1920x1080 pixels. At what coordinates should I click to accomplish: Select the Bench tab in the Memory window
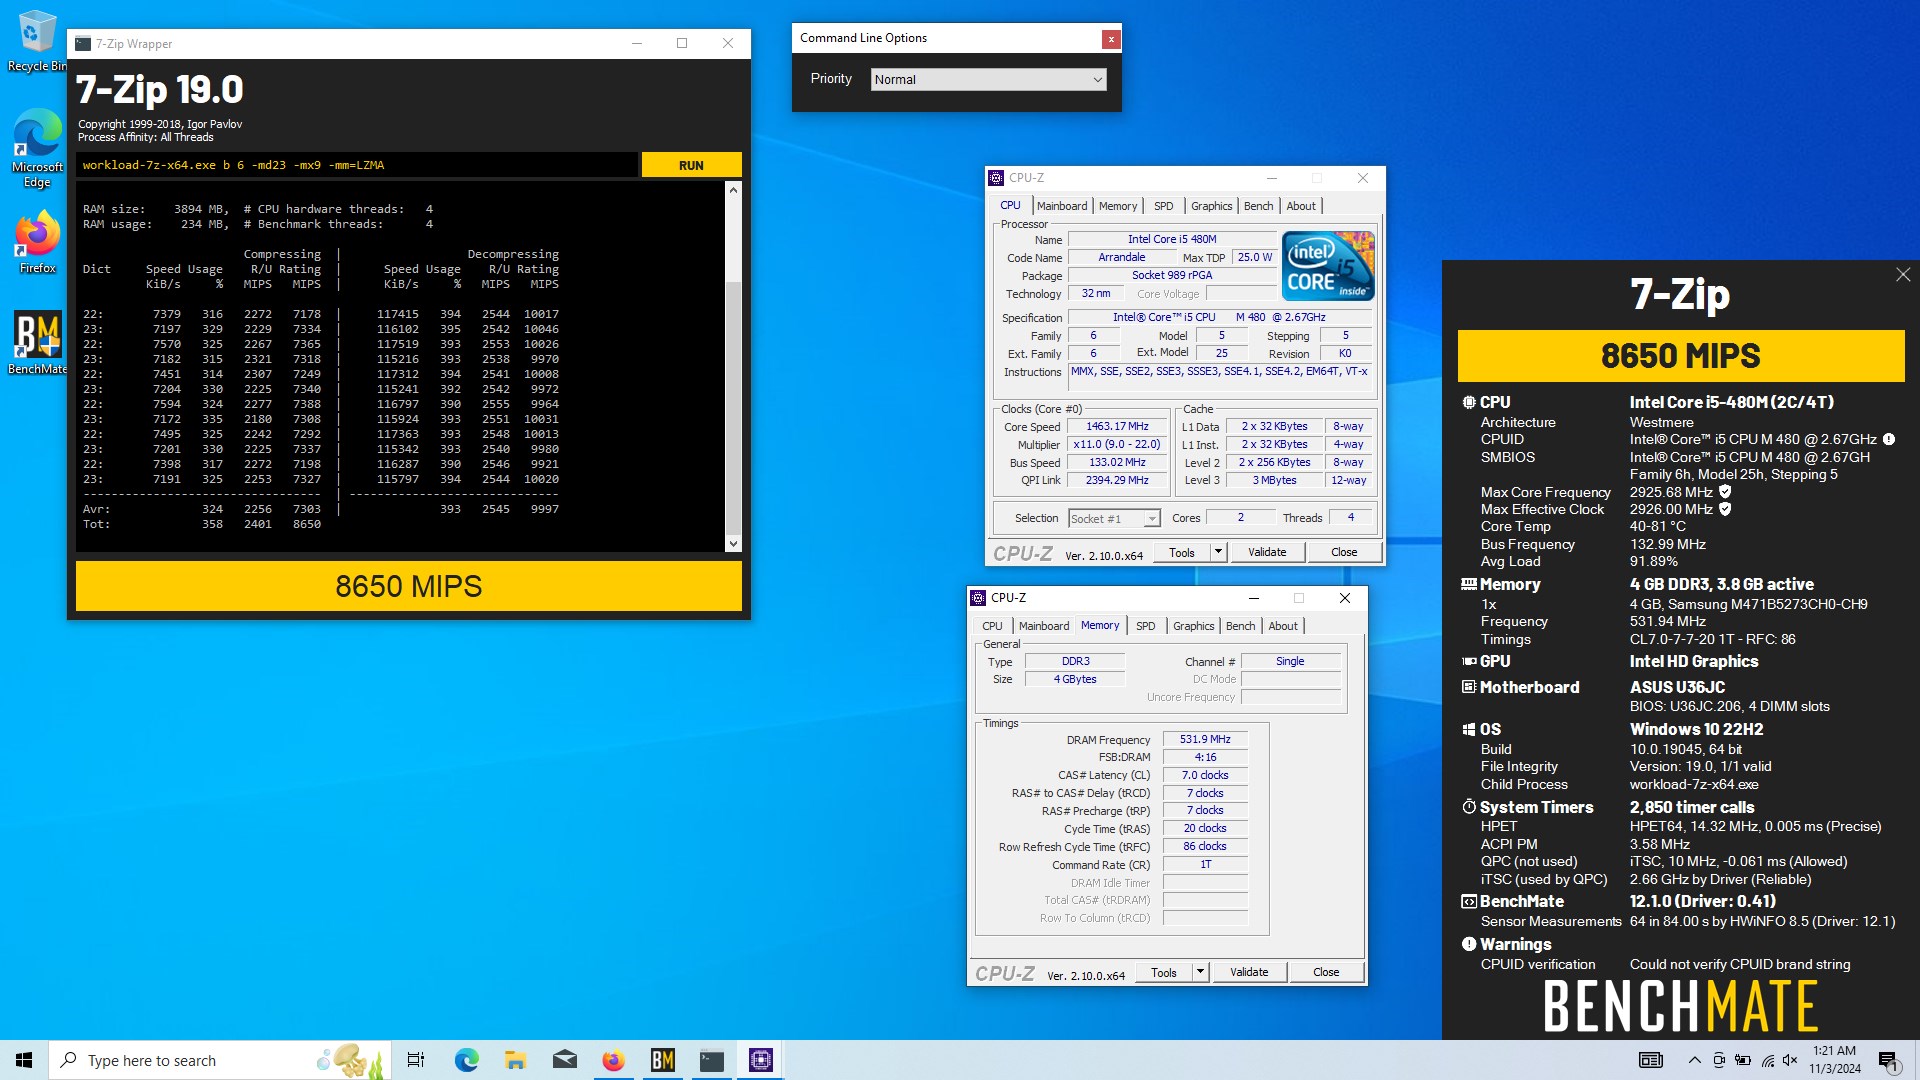point(1240,626)
